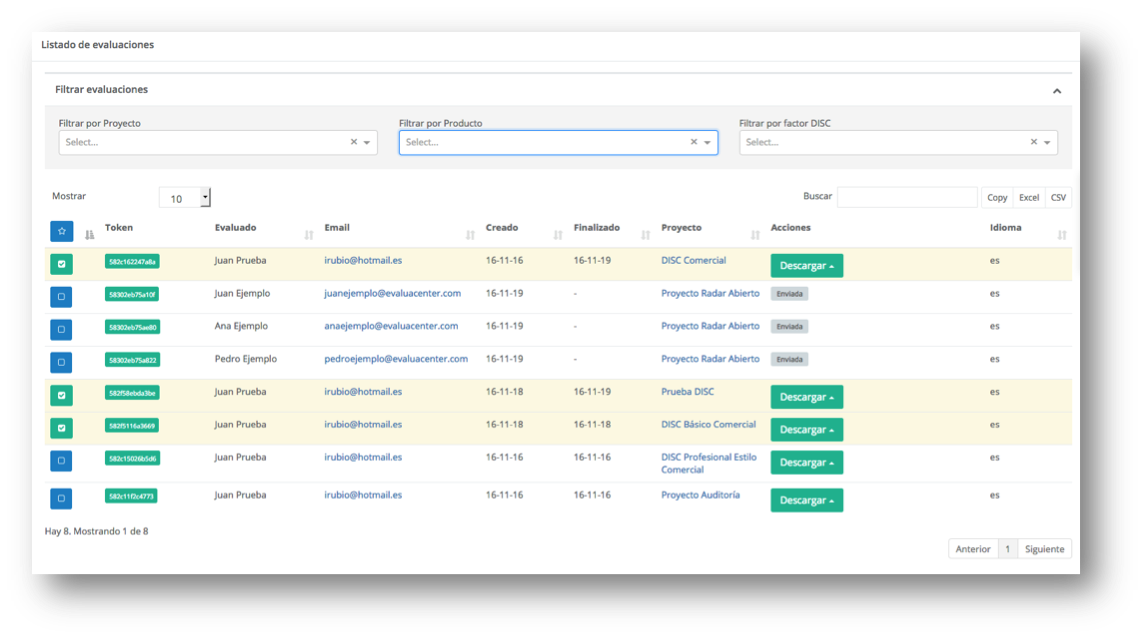
Task: Open Descargar menu for DISC Profesional Estilo row
Action: tap(807, 463)
